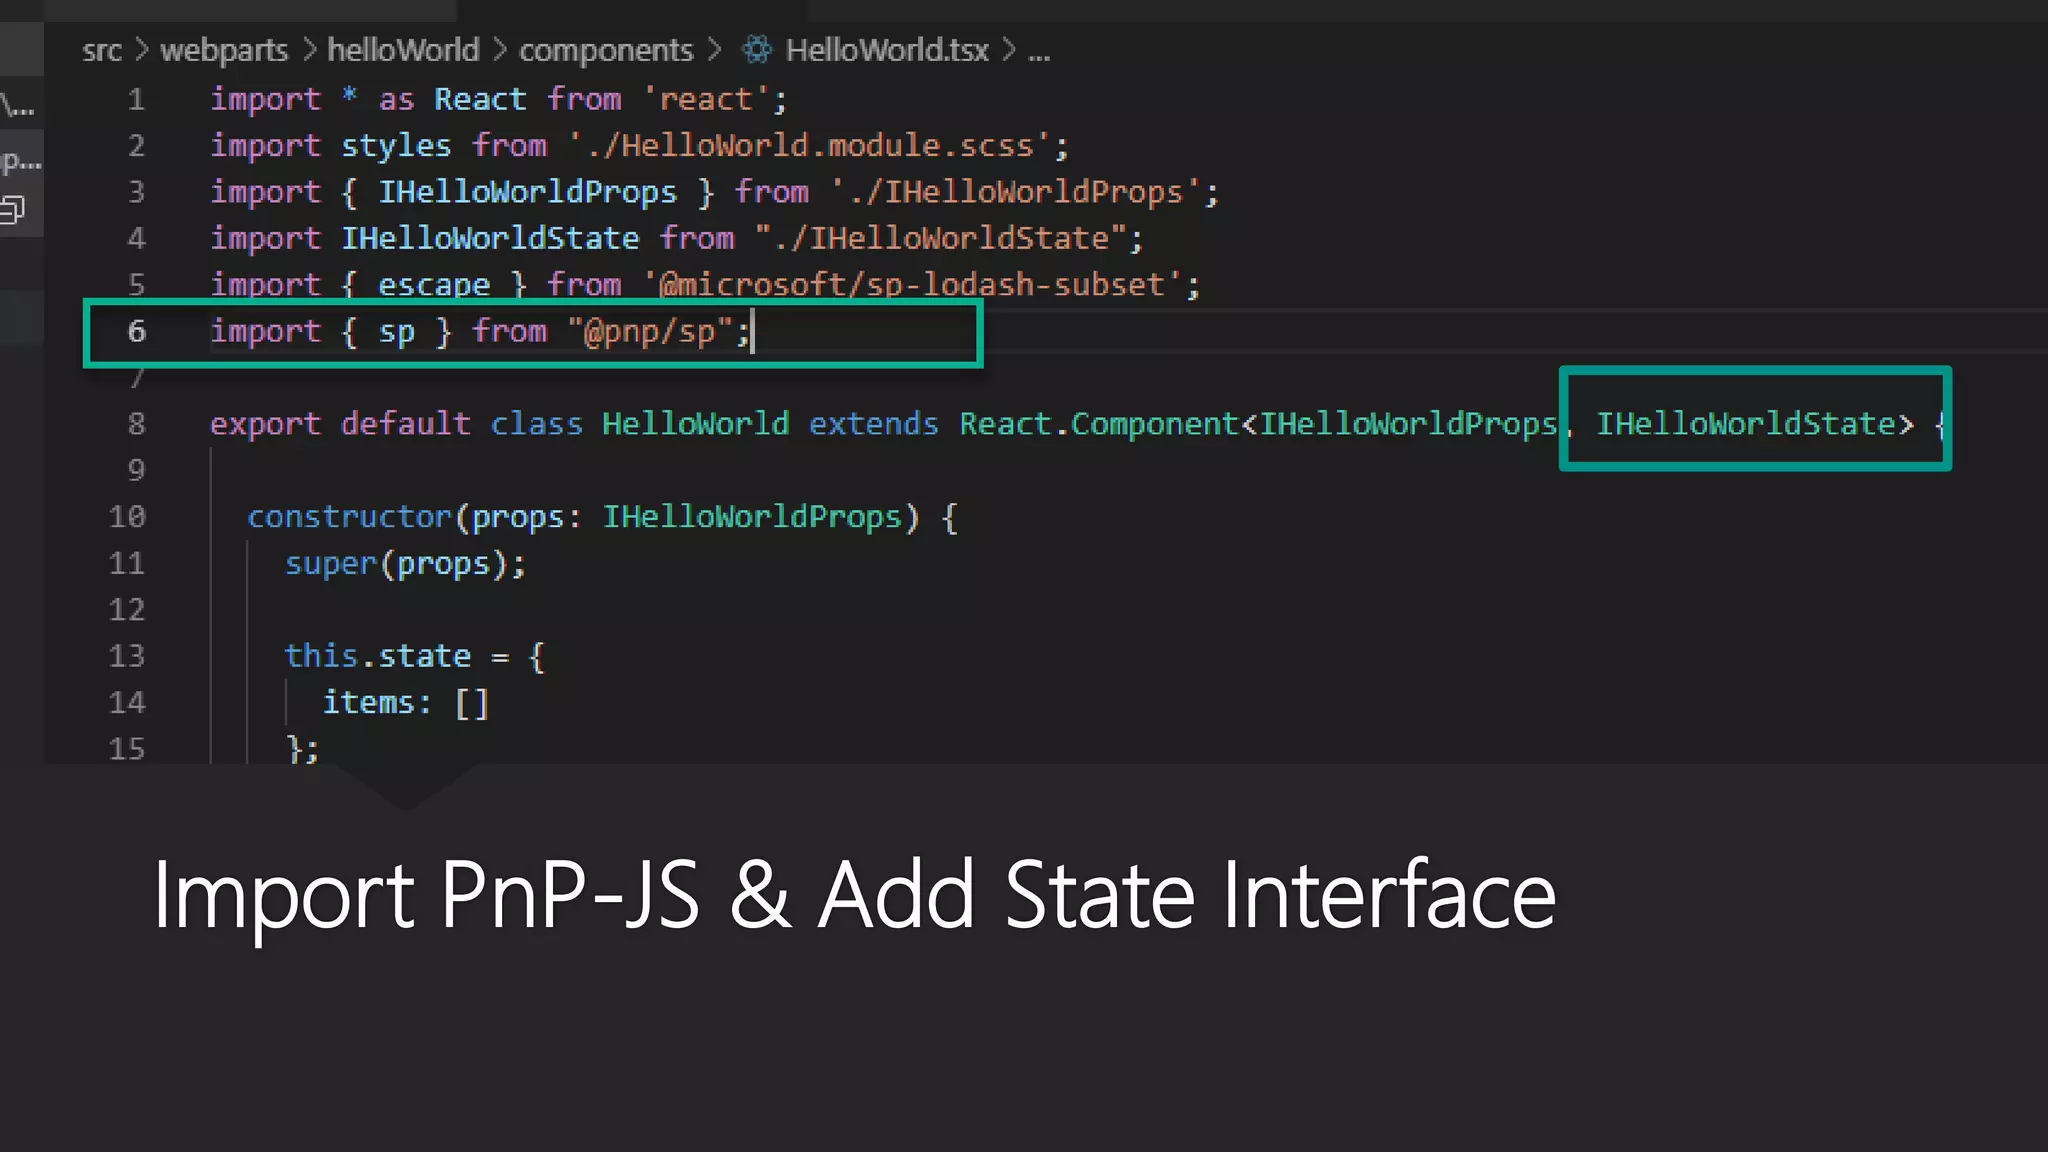The width and height of the screenshot is (2048, 1152).
Task: Click the 'react' string on line 1
Action: click(x=705, y=100)
